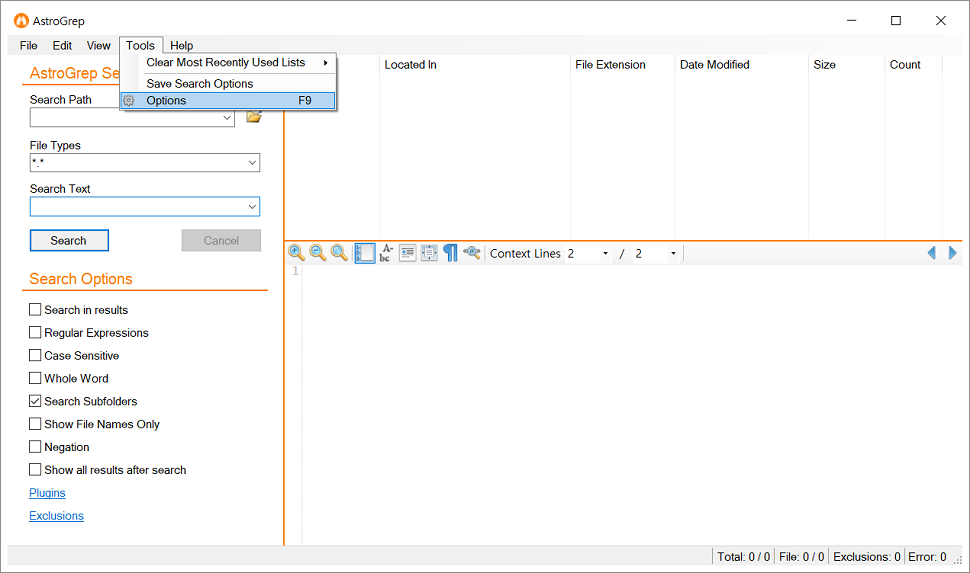Zoom out the preview text

(x=317, y=252)
